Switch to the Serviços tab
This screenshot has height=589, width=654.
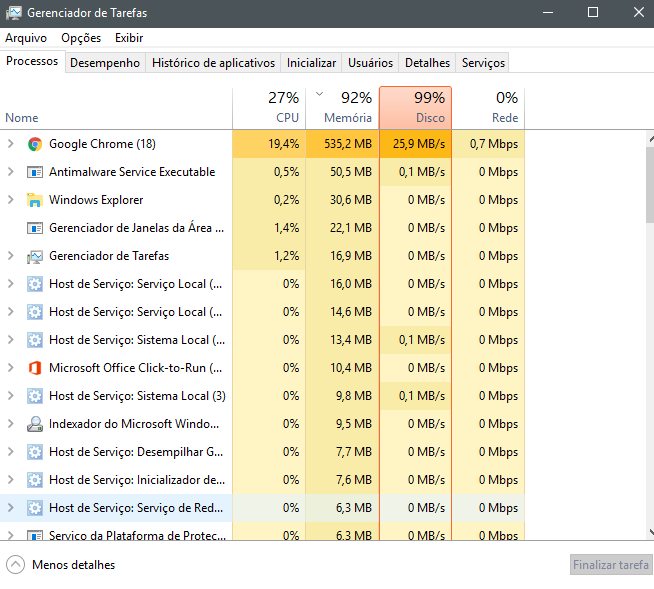pos(483,63)
